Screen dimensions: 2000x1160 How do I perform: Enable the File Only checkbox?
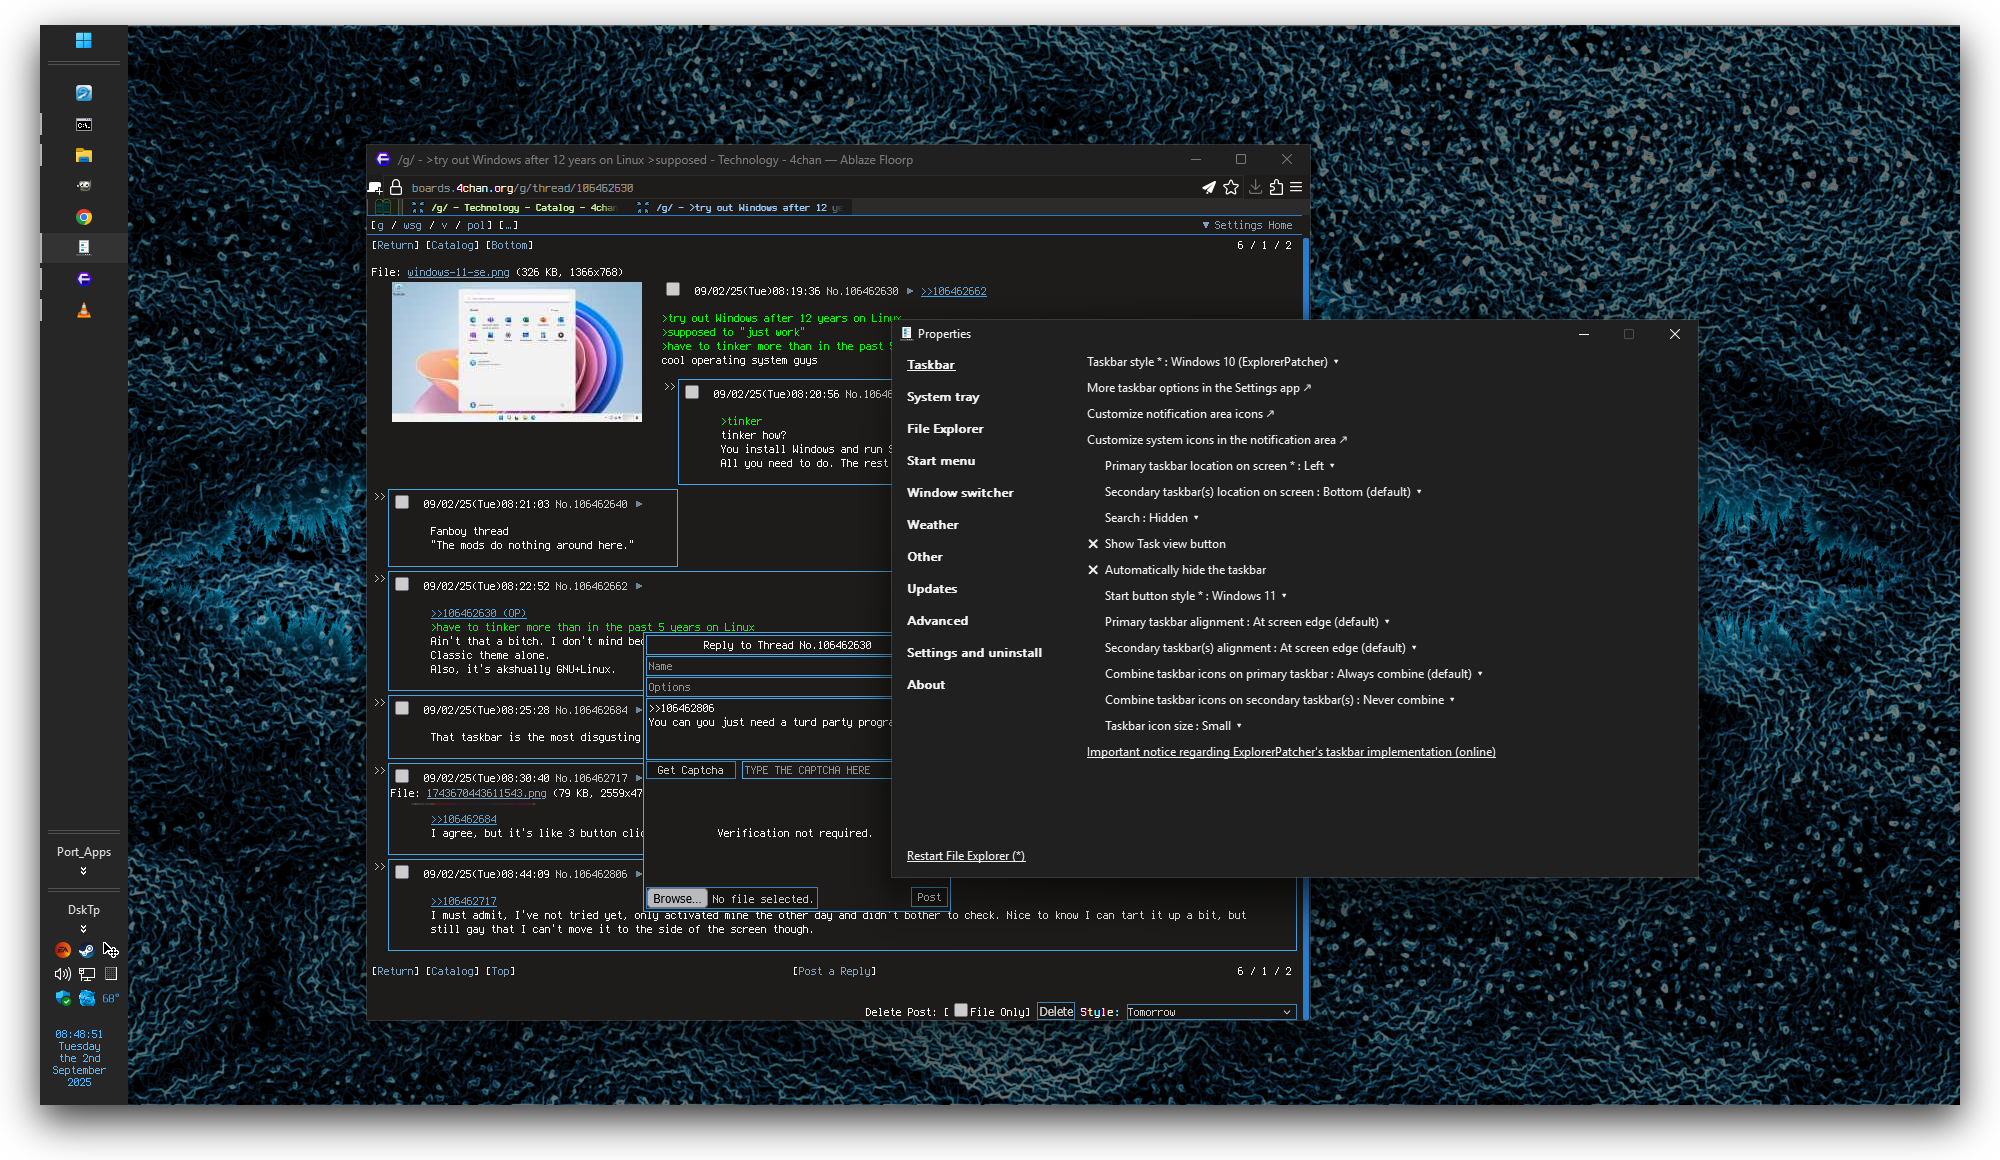tap(961, 1010)
